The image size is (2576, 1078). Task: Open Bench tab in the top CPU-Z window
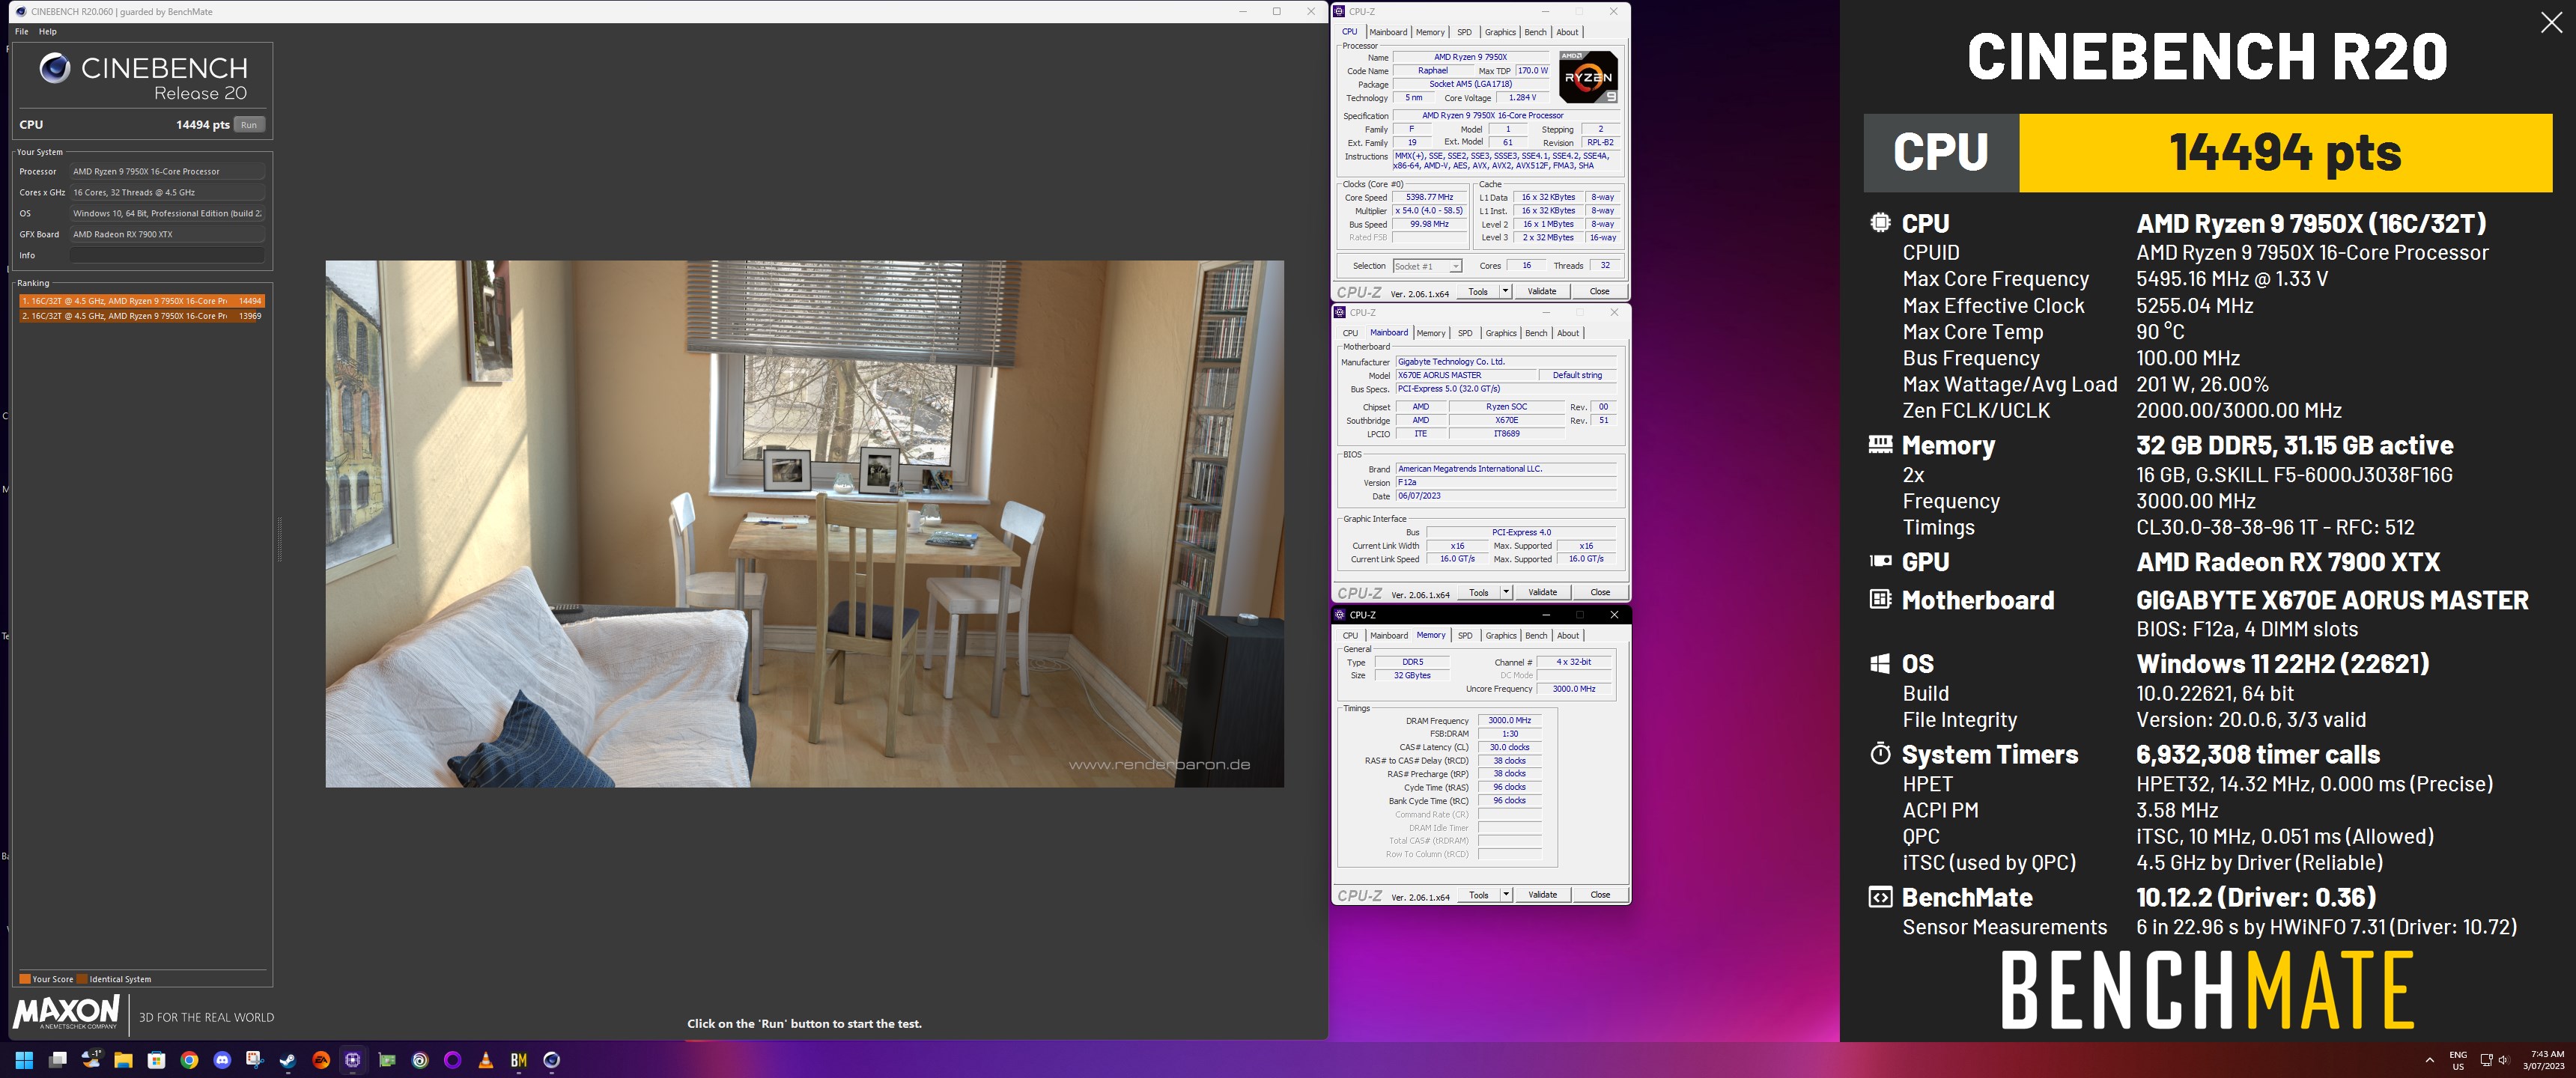pos(1535,32)
